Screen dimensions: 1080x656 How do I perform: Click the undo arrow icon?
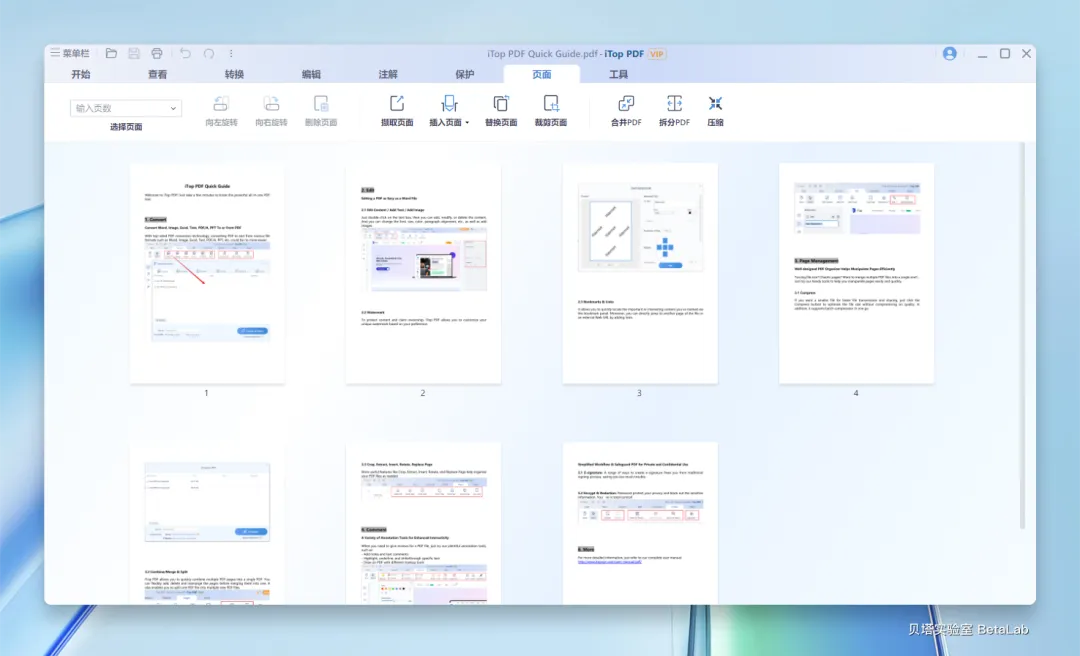[185, 53]
